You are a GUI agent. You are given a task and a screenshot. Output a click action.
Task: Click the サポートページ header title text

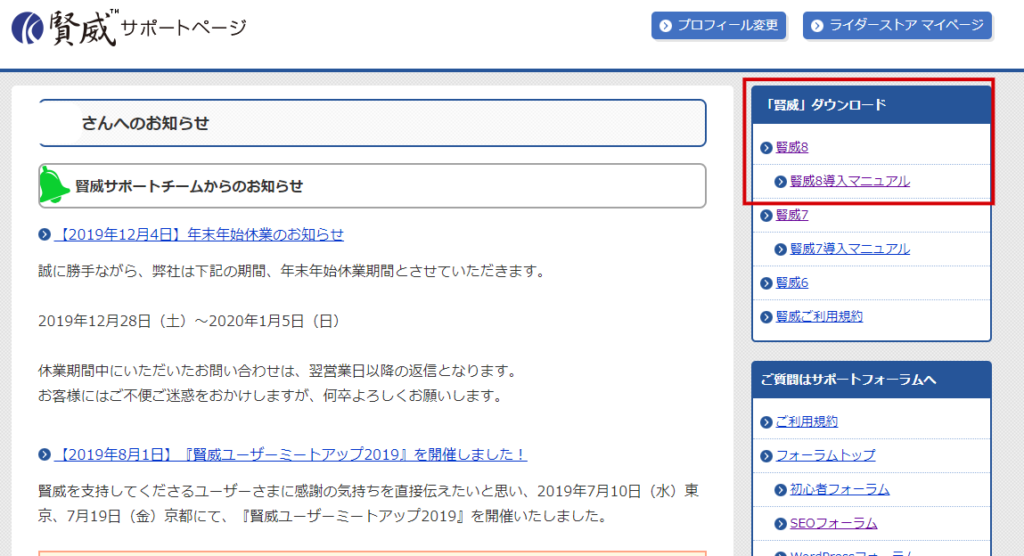click(184, 28)
